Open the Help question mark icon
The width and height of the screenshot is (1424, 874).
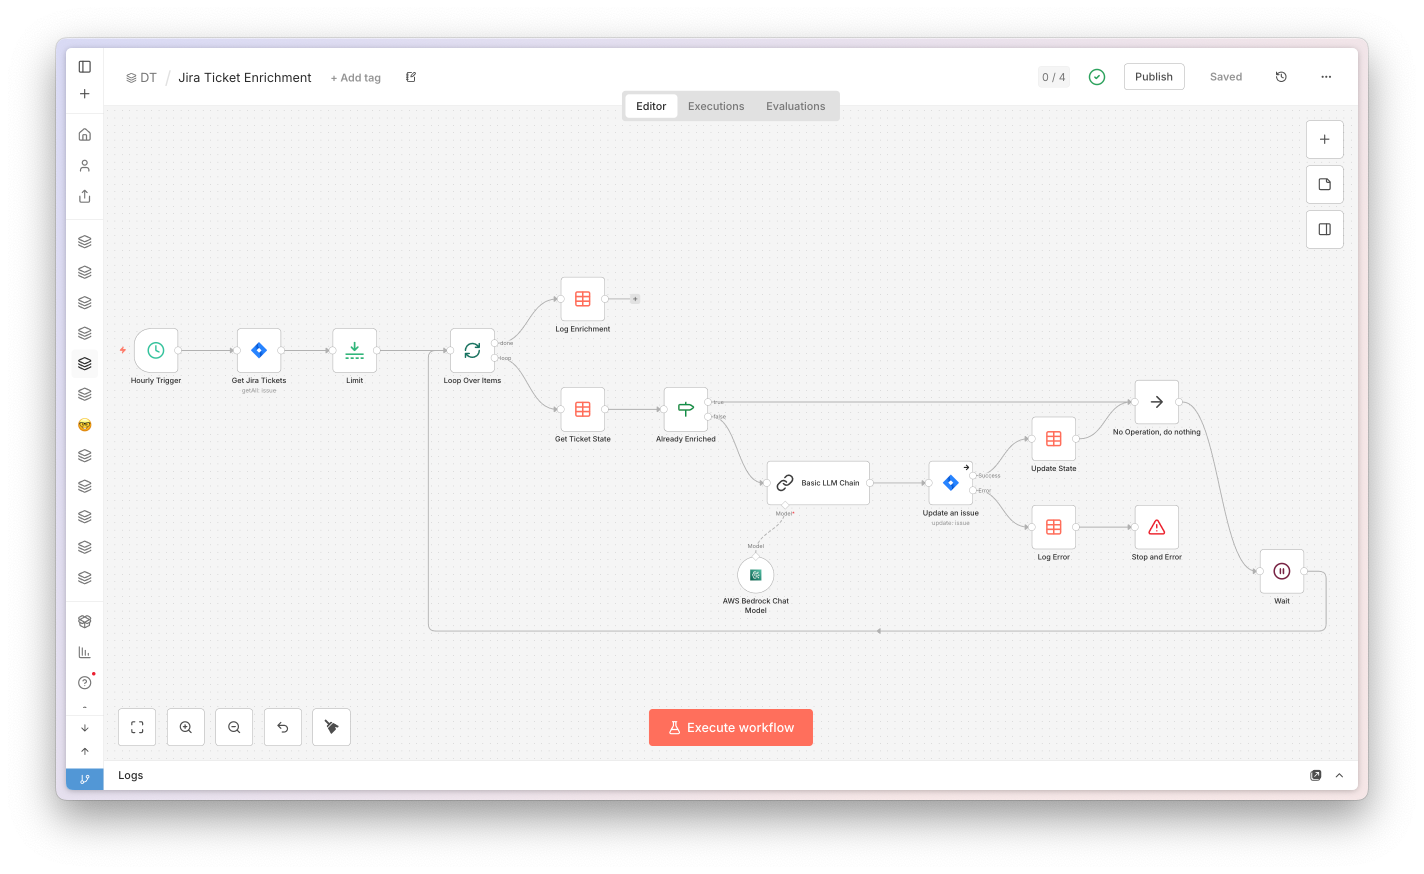[85, 683]
